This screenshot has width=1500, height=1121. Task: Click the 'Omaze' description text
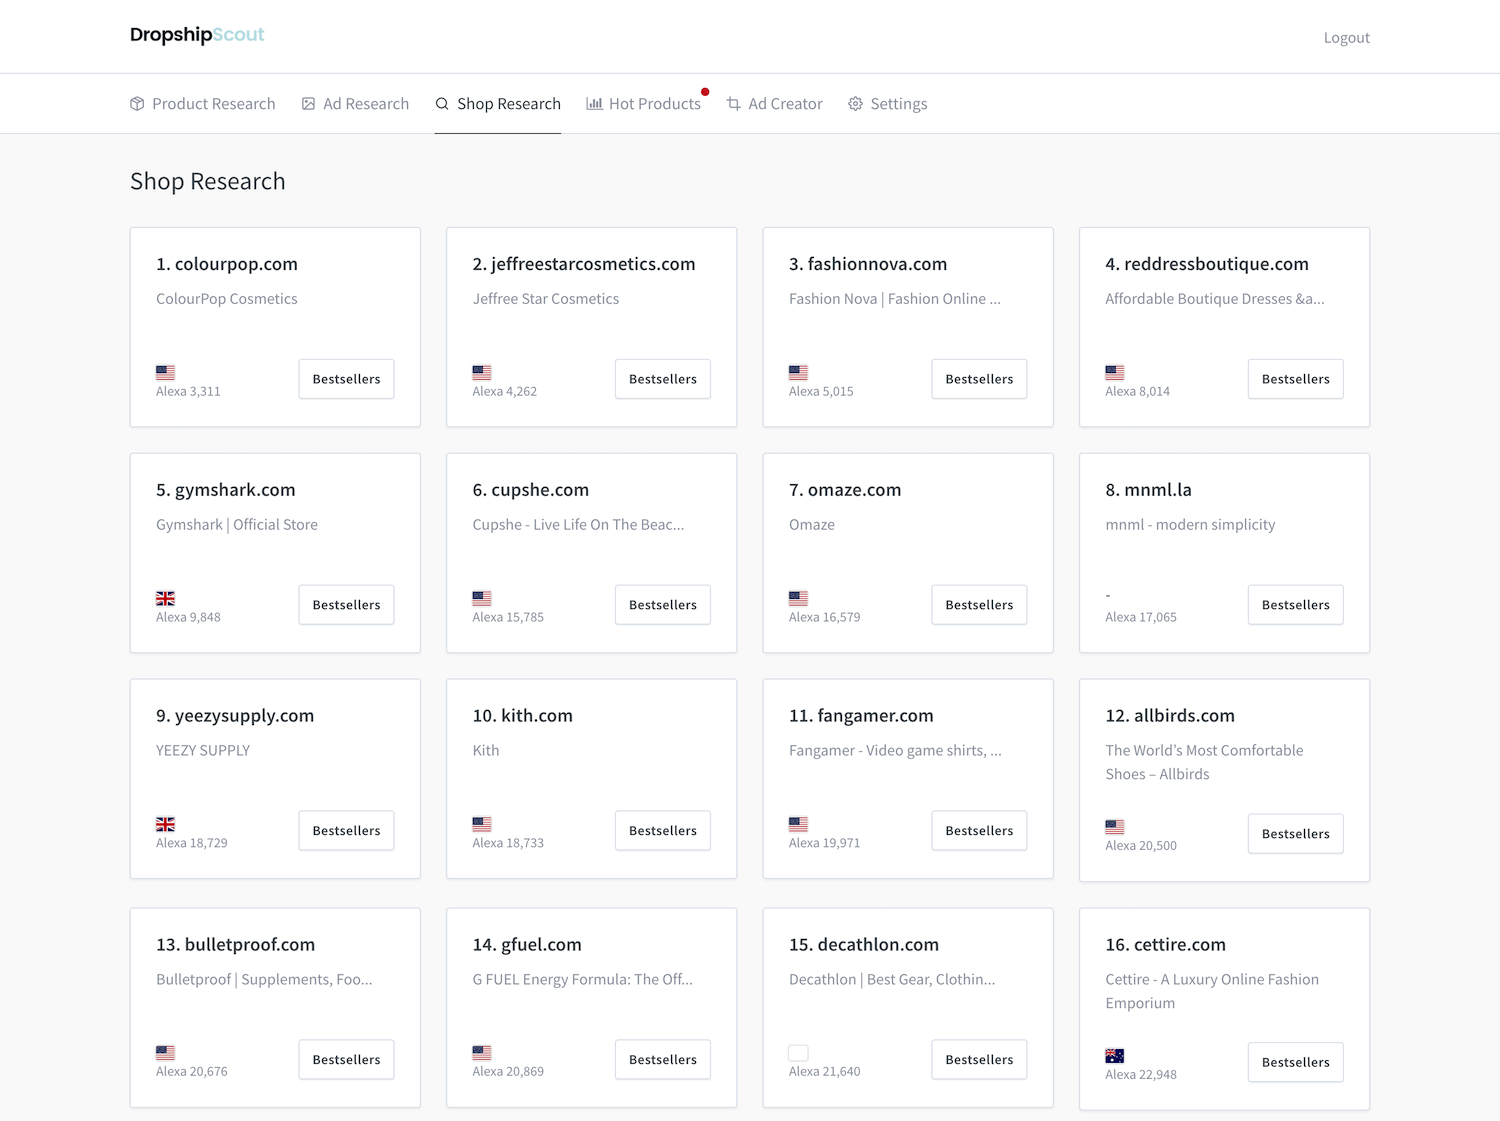point(812,525)
